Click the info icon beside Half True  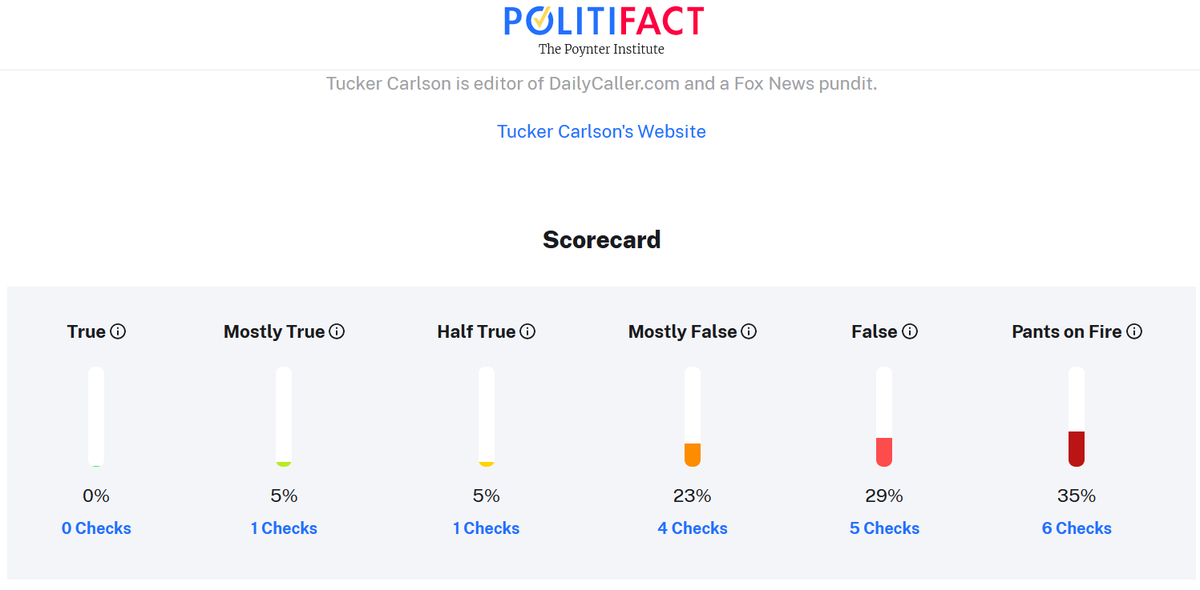(x=528, y=332)
